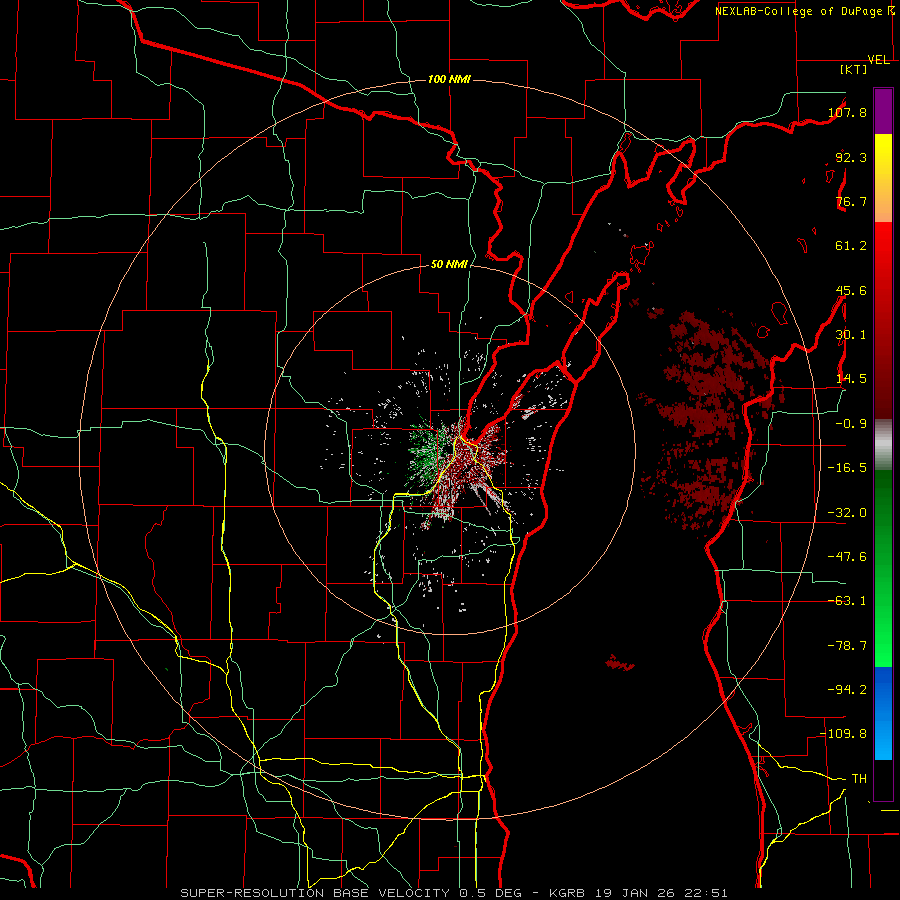This screenshot has height=900, width=900.
Task: Click the Super-Resolution Base Velocity caption
Action: 454,893
